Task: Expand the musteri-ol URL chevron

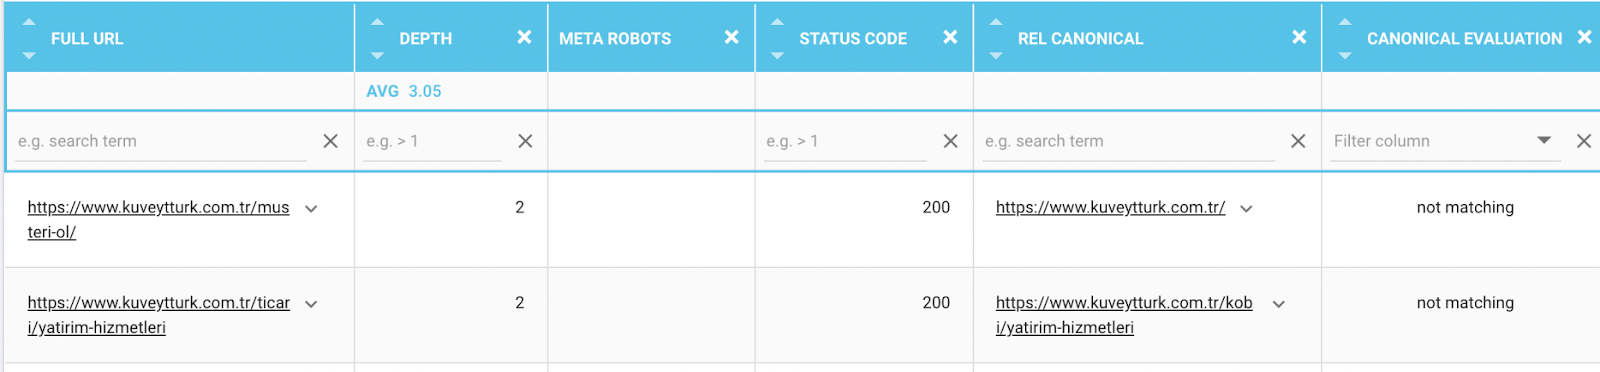Action: pos(311,209)
